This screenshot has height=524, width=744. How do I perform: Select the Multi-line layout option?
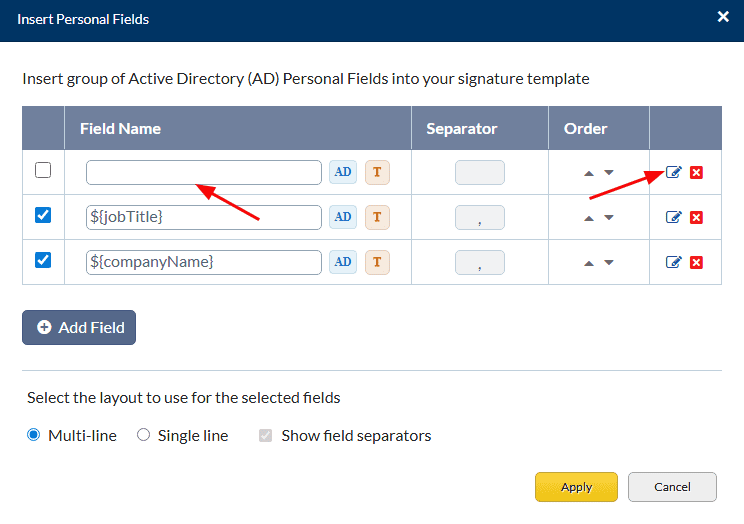point(34,435)
